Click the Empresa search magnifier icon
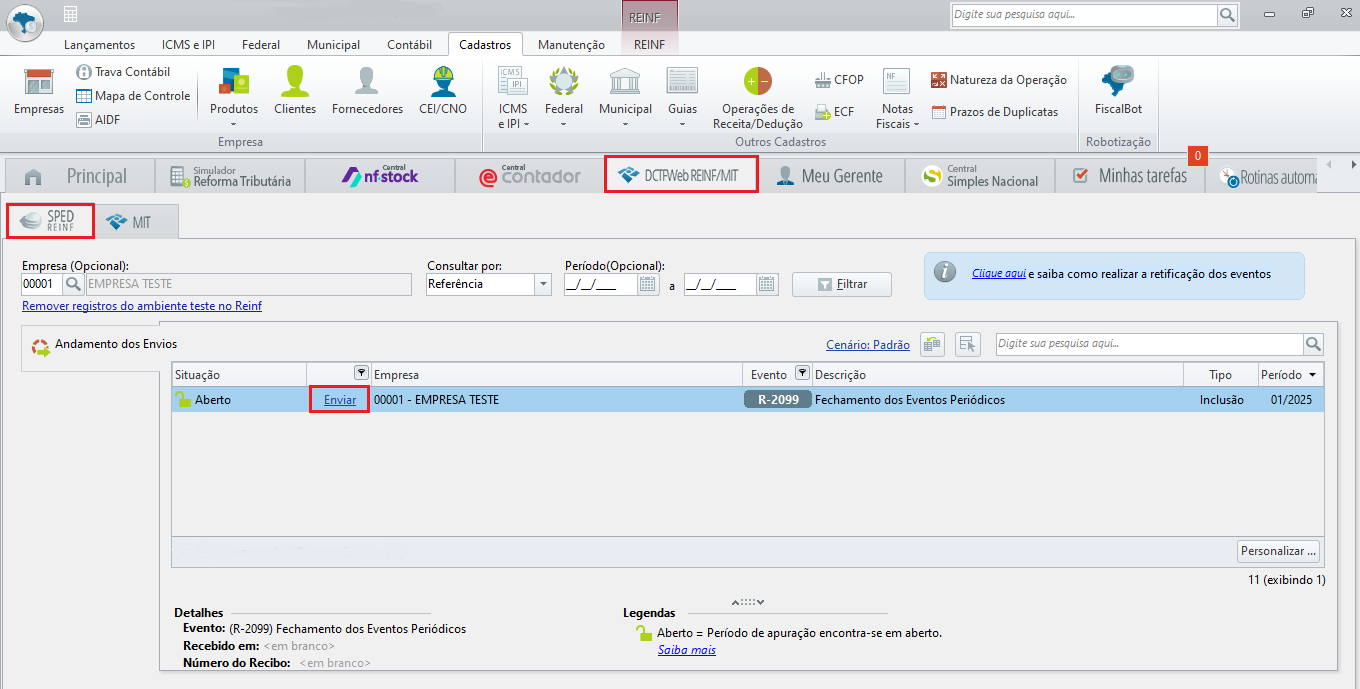1360x689 pixels. (74, 285)
